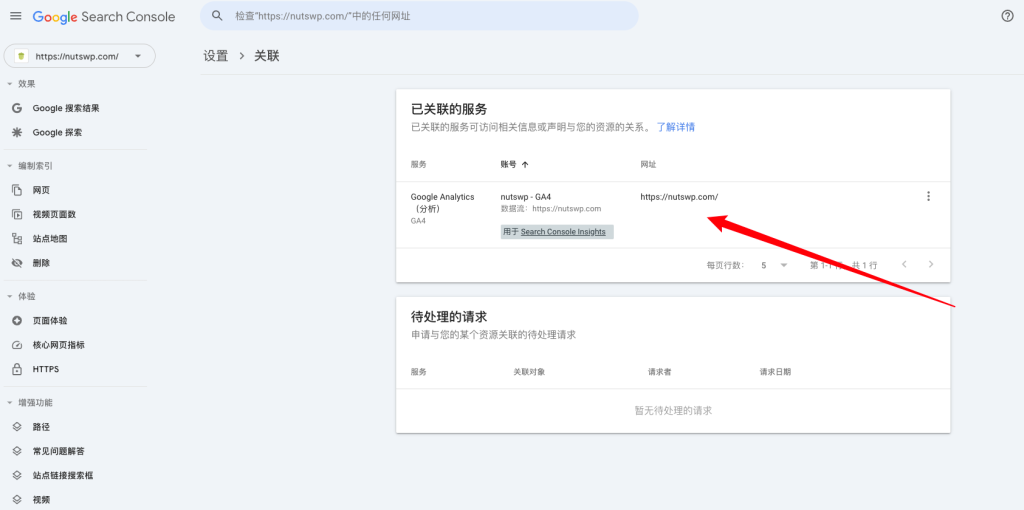This screenshot has width=1024, height=510.
Task: Click the padlock icon beside HTTPS
Action: (18, 369)
